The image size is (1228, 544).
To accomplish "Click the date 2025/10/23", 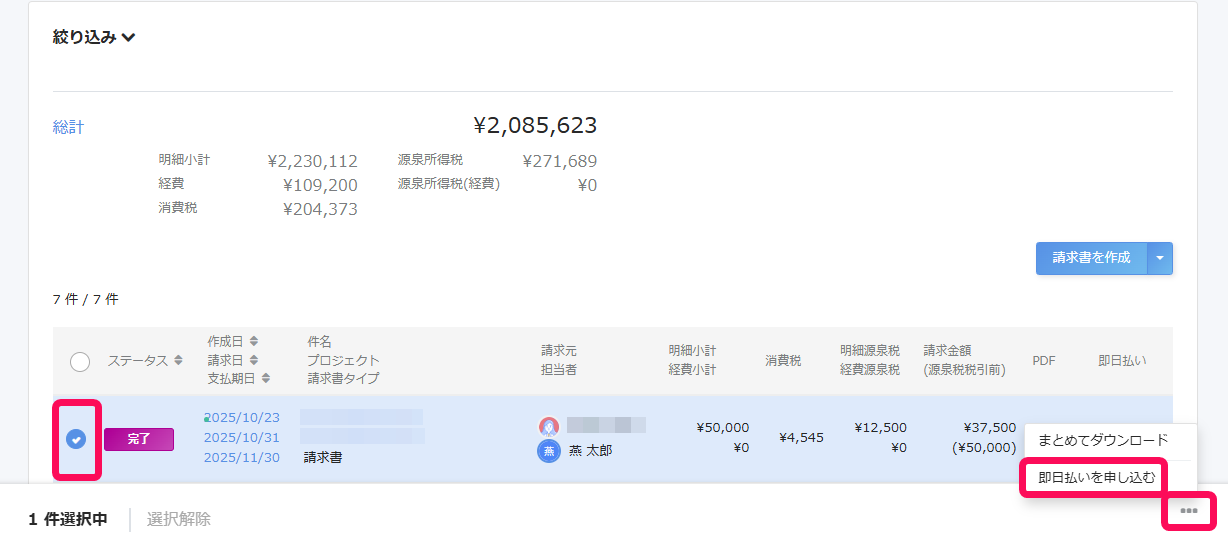I will pos(243,417).
